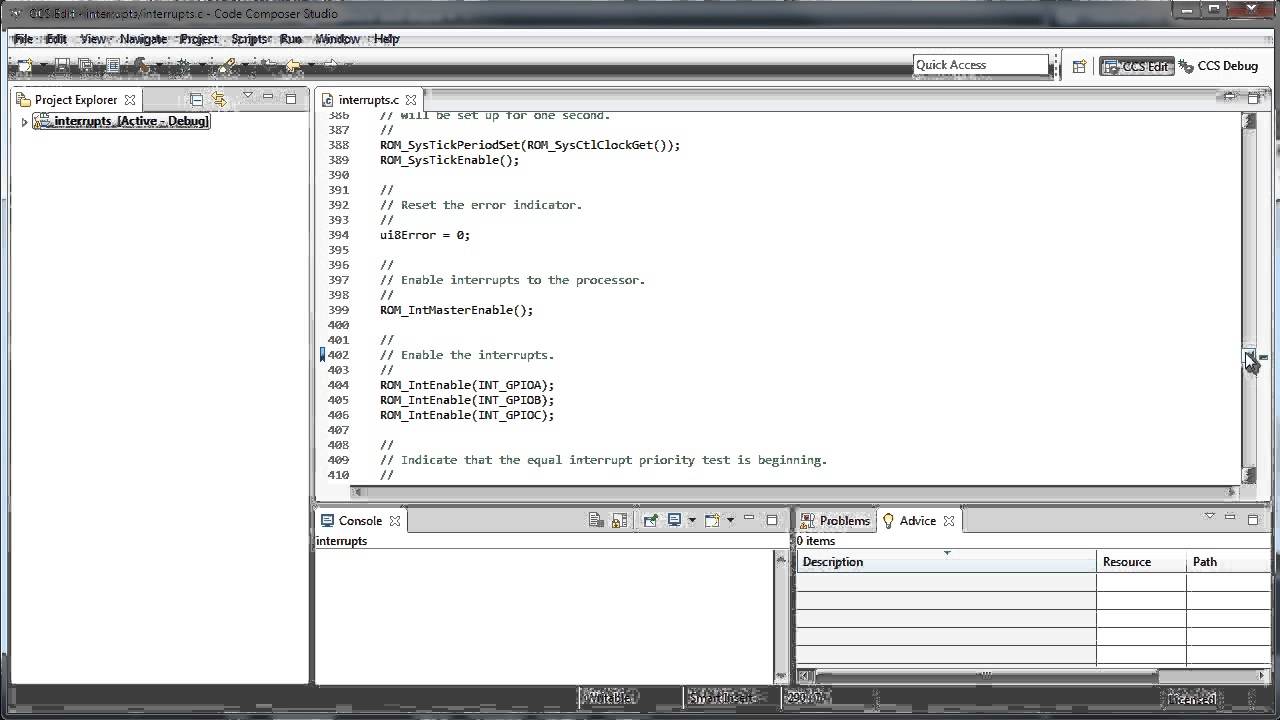Open the Scripts menu
The height and width of the screenshot is (720, 1280).
249,39
